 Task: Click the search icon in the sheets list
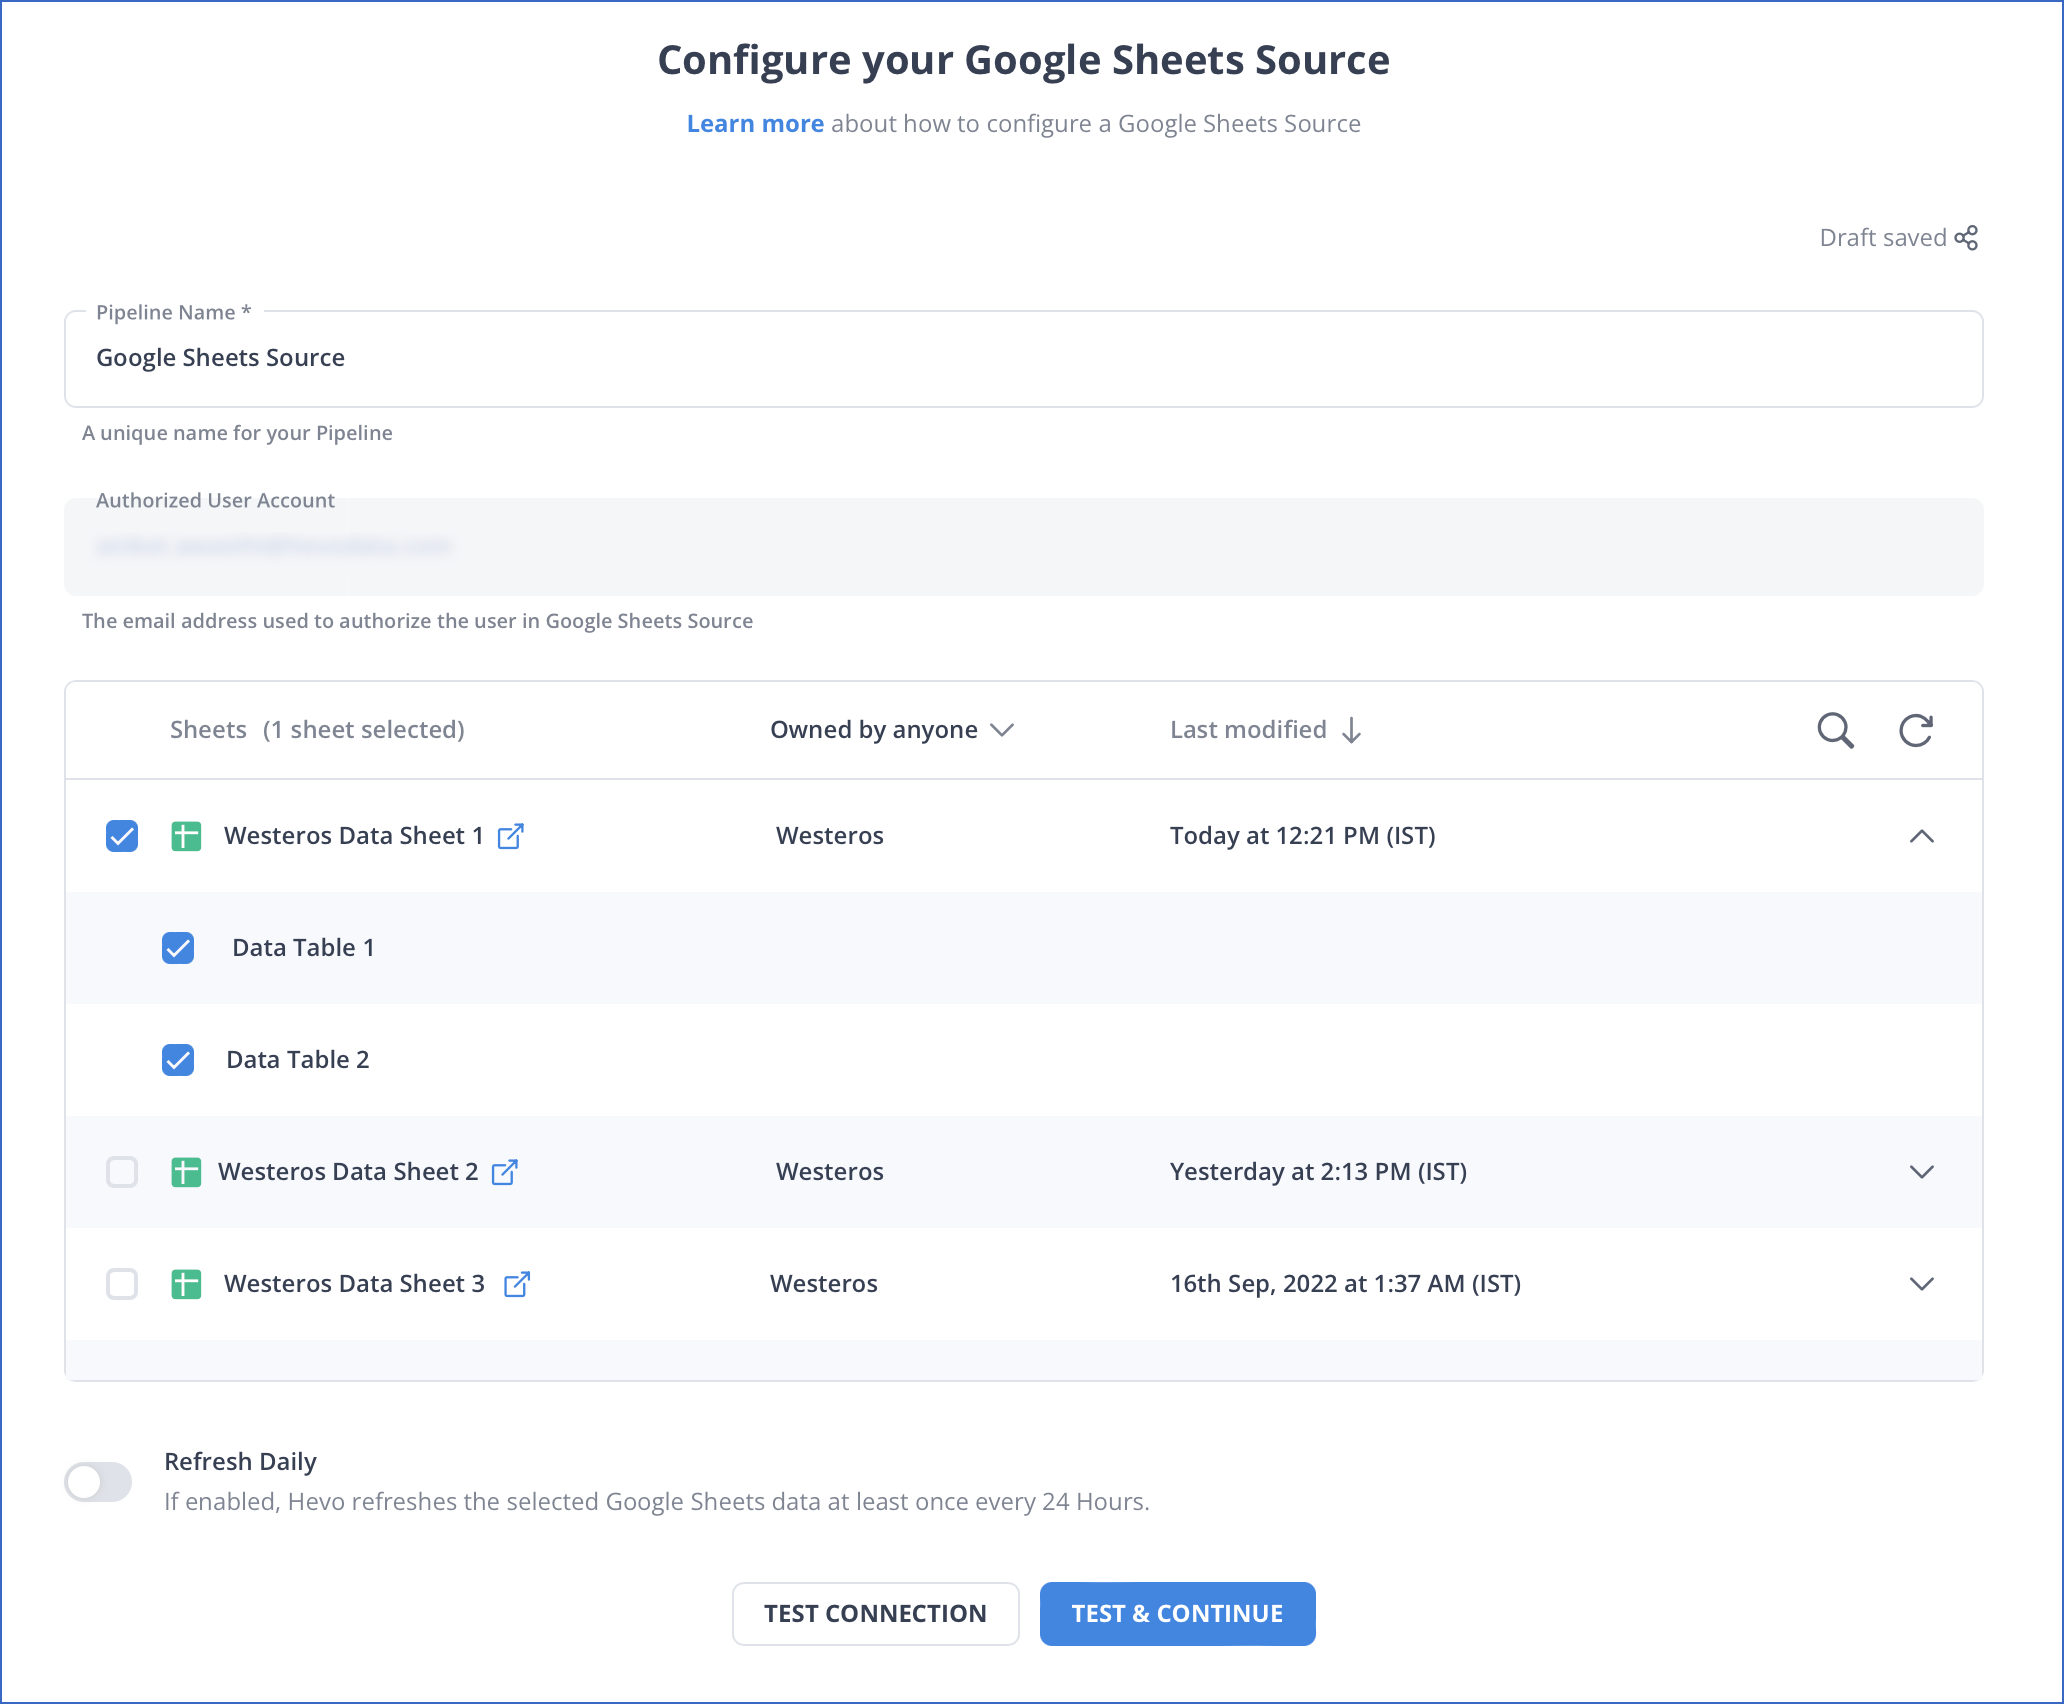pyautogui.click(x=1835, y=731)
